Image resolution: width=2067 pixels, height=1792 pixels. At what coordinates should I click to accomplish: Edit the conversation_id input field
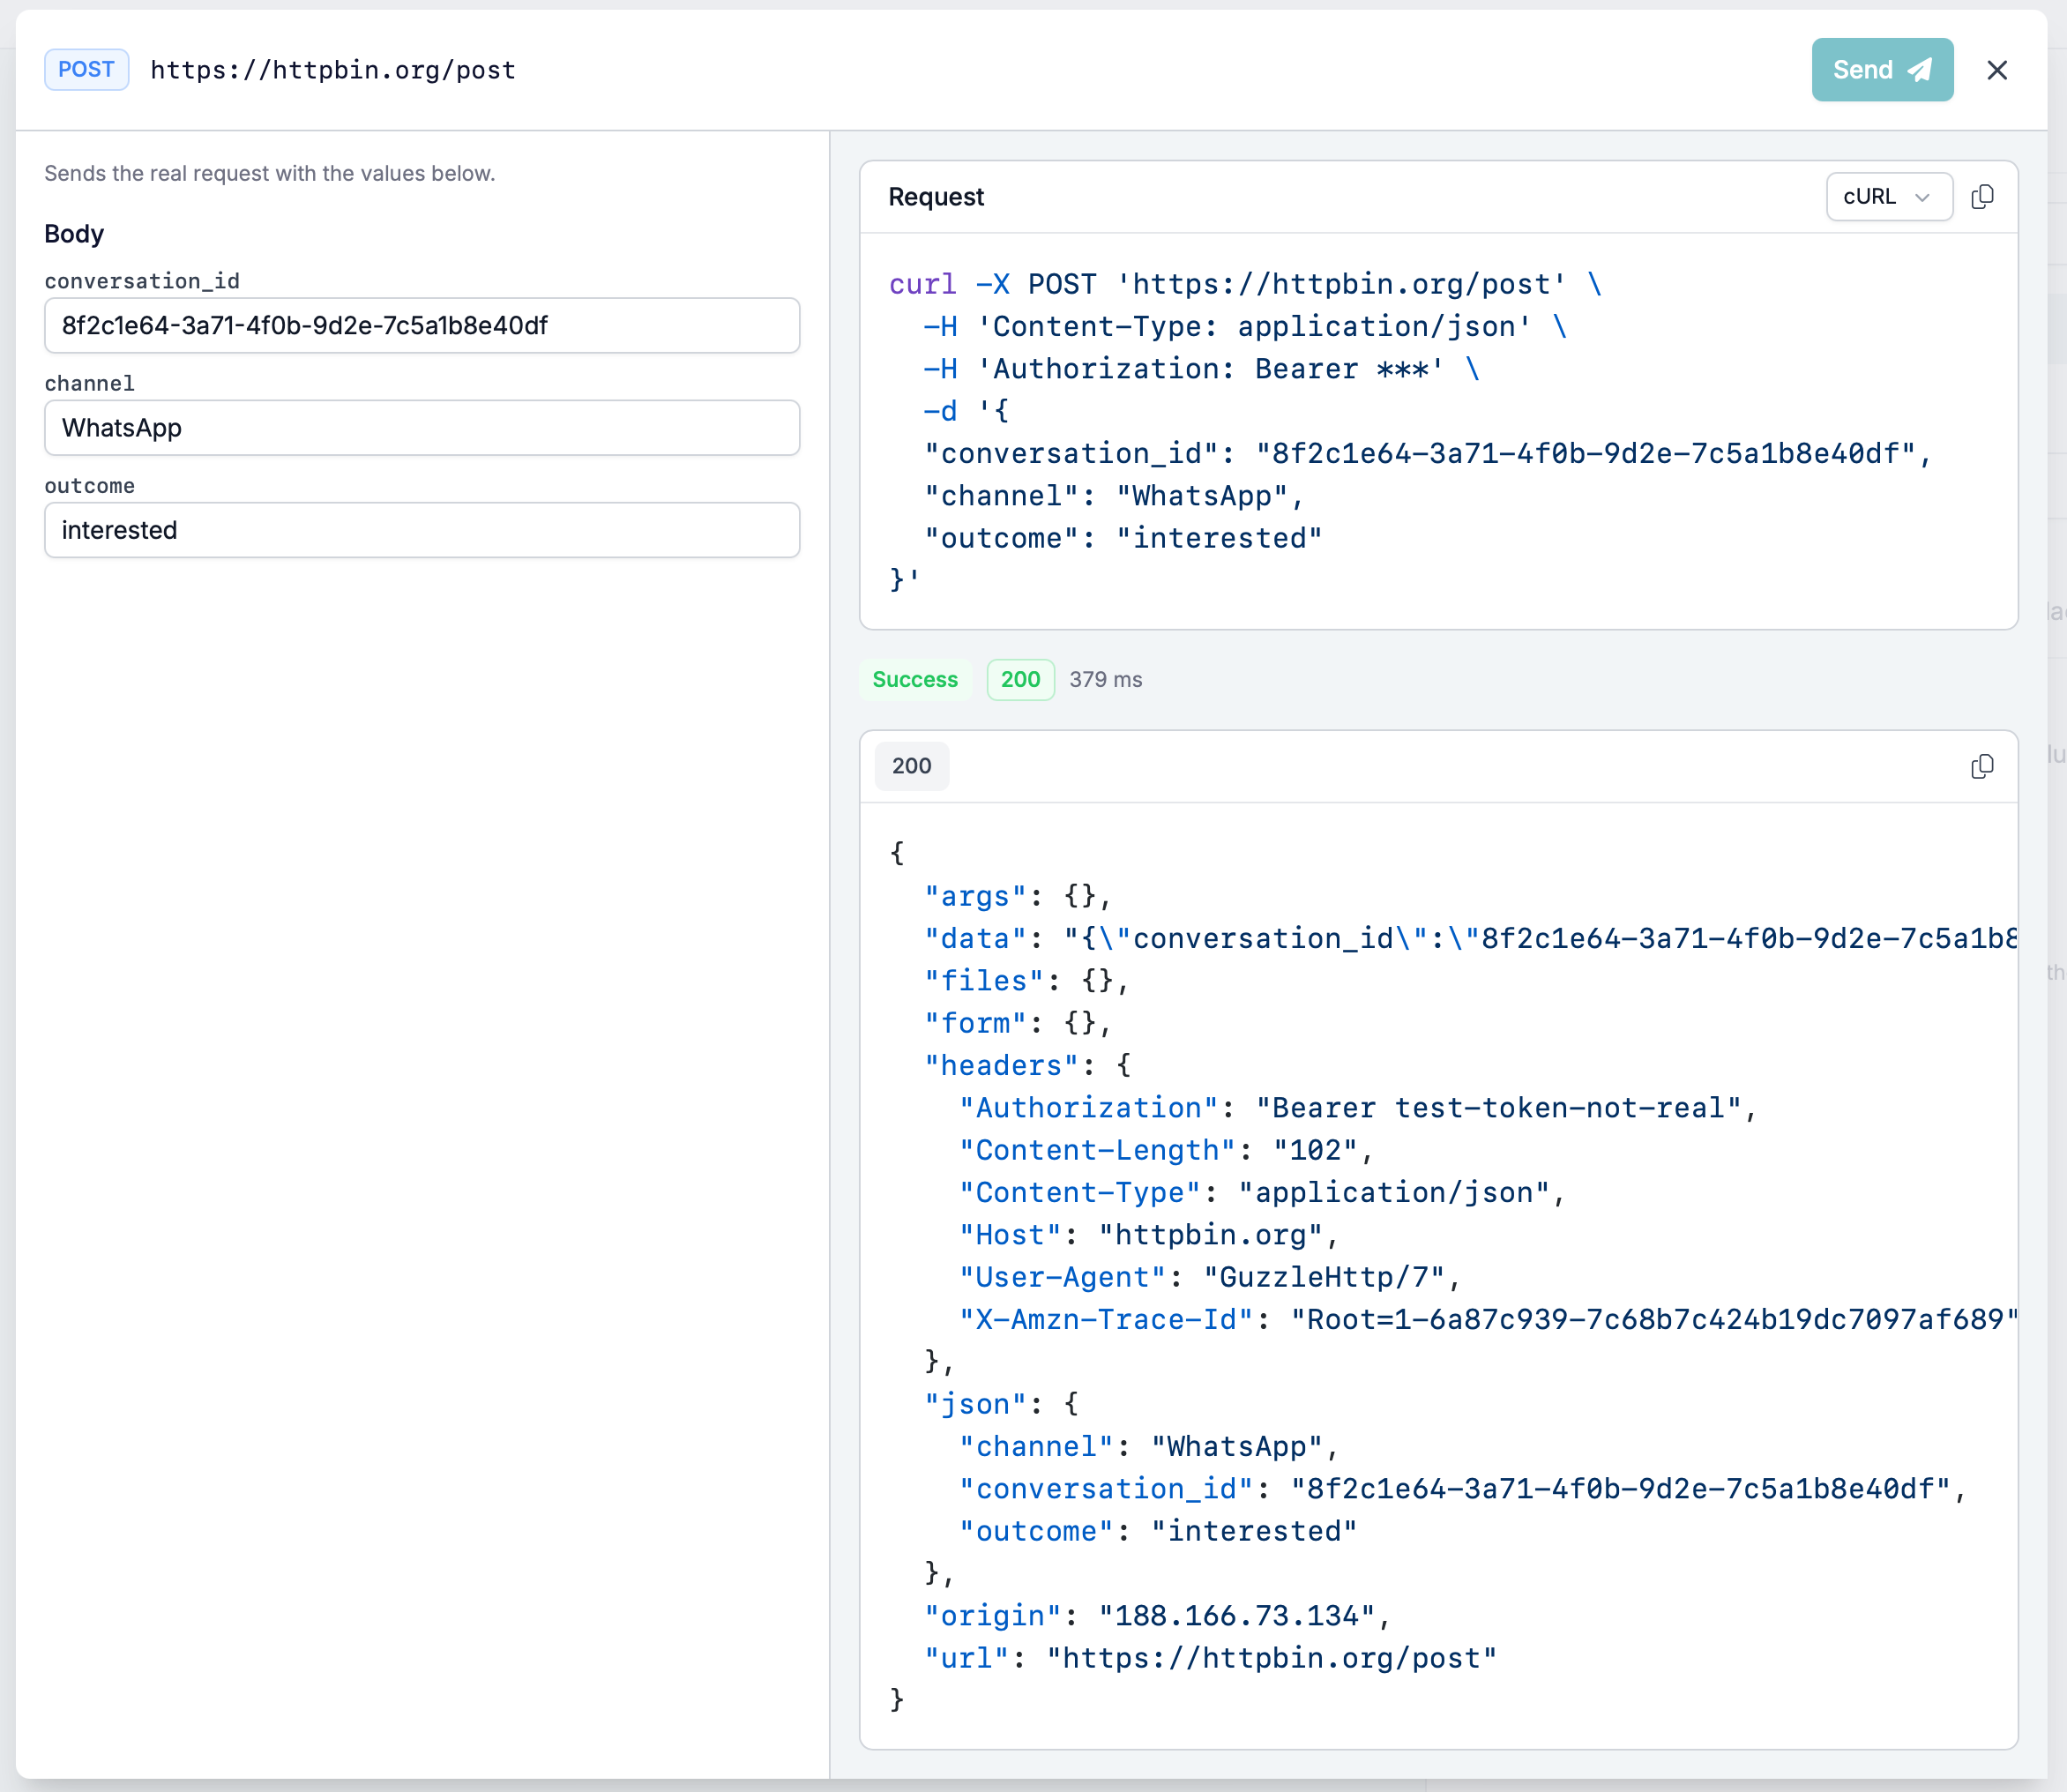(x=421, y=325)
